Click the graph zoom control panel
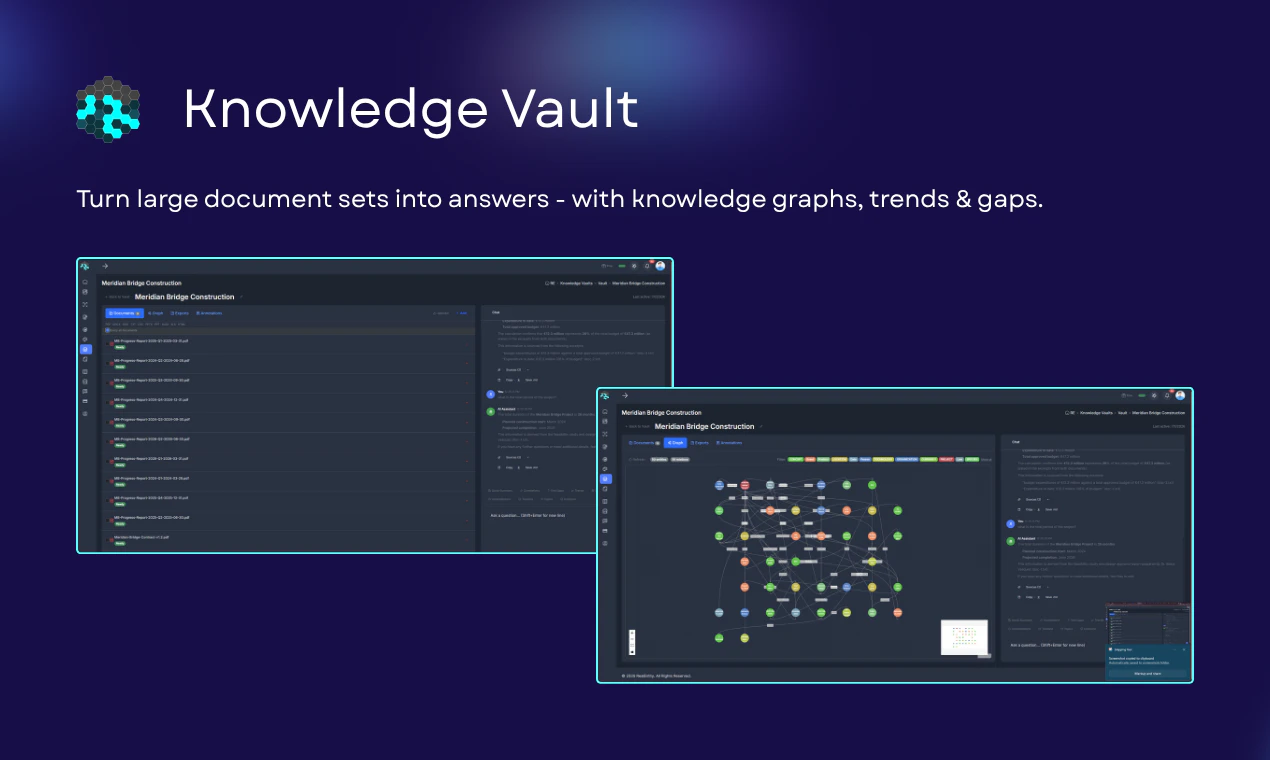1270x760 pixels. point(632,642)
